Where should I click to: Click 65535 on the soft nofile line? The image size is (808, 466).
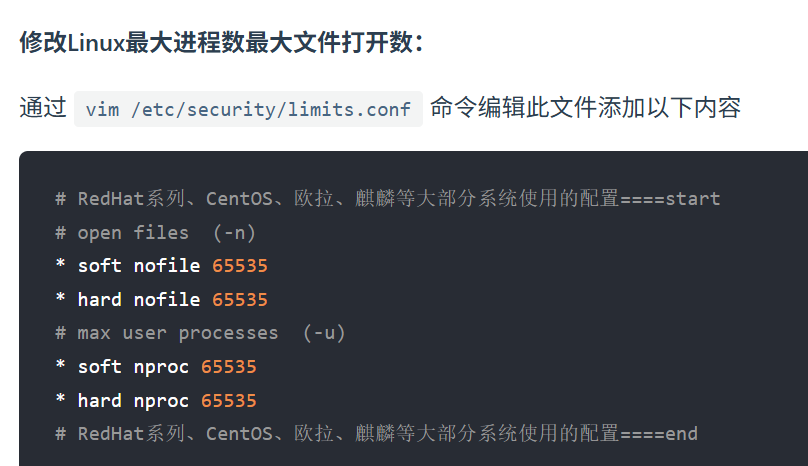tap(240, 266)
